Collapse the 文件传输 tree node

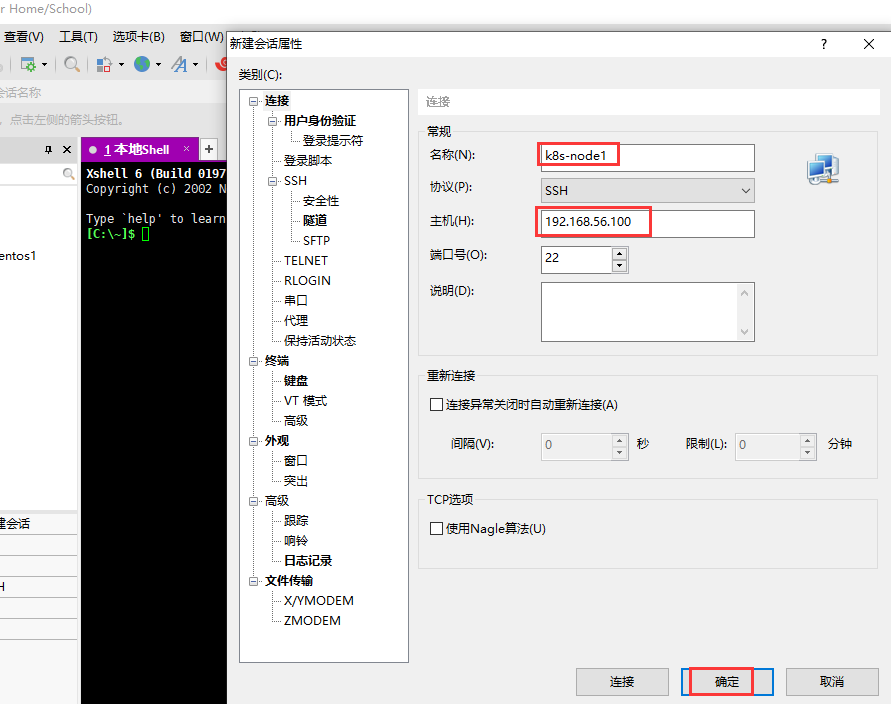(253, 582)
